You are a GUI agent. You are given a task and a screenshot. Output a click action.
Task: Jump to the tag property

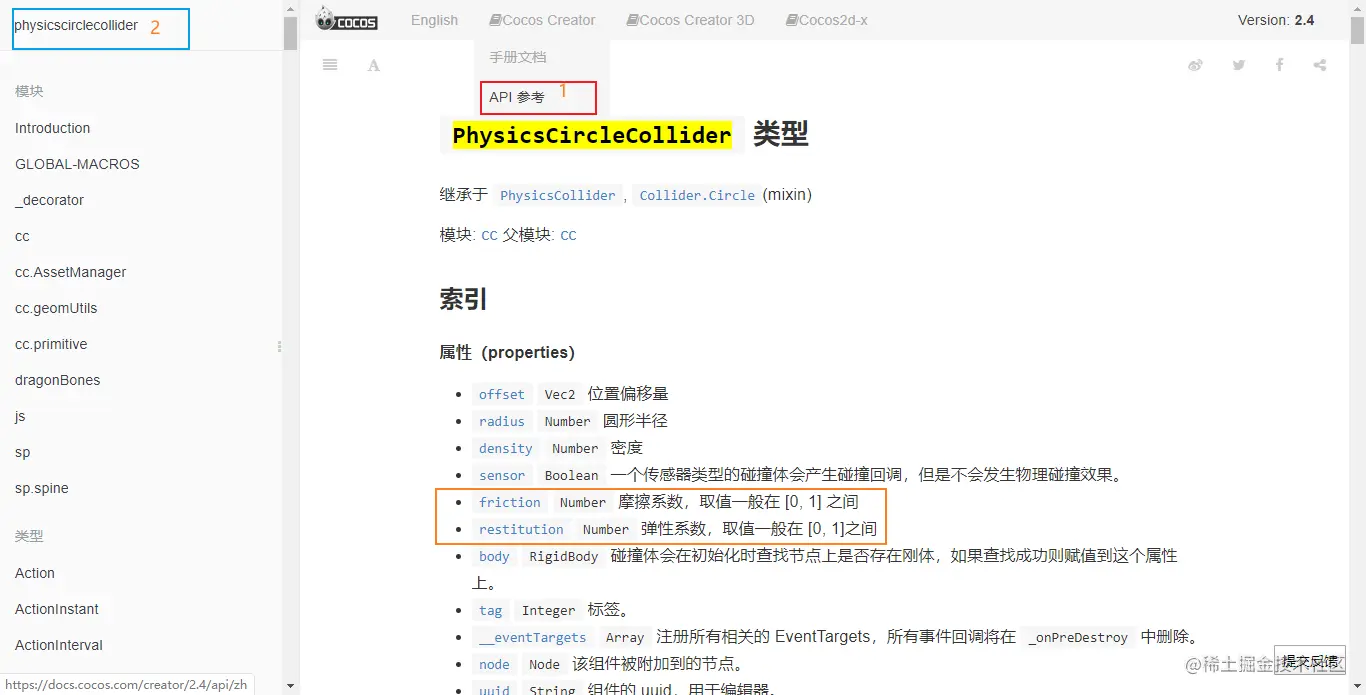(490, 610)
